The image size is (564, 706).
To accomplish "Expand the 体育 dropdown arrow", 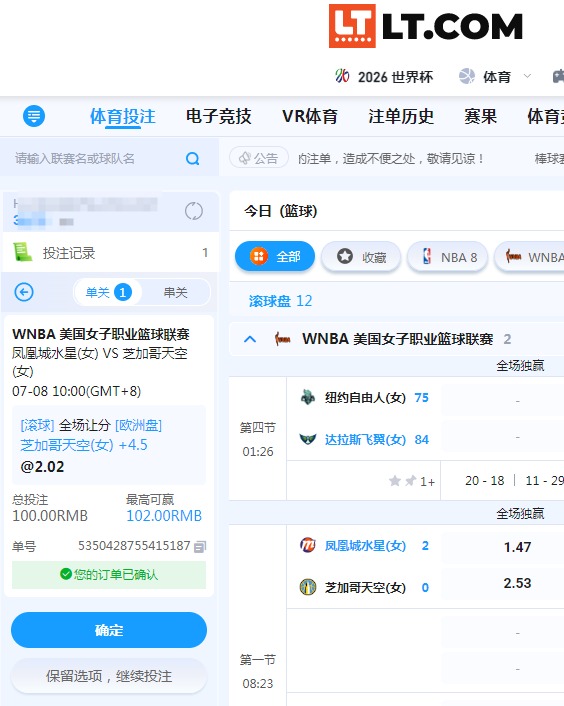I will point(527,76).
